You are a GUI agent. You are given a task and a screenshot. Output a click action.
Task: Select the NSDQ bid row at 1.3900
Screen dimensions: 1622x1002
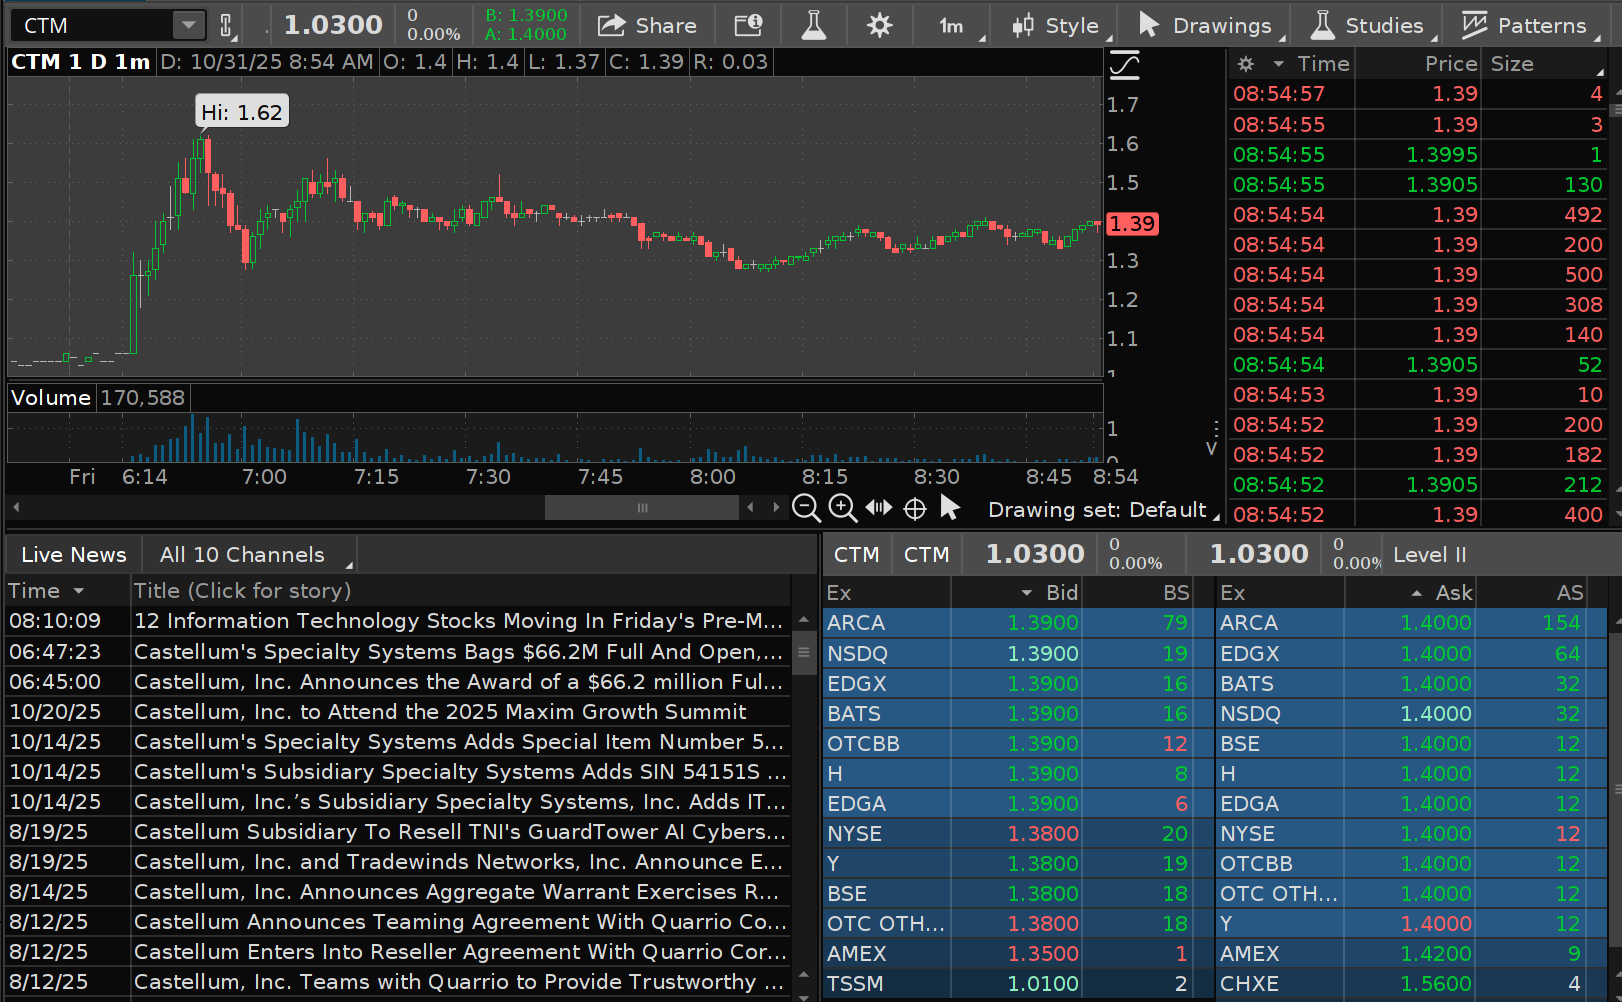[x=1008, y=654]
